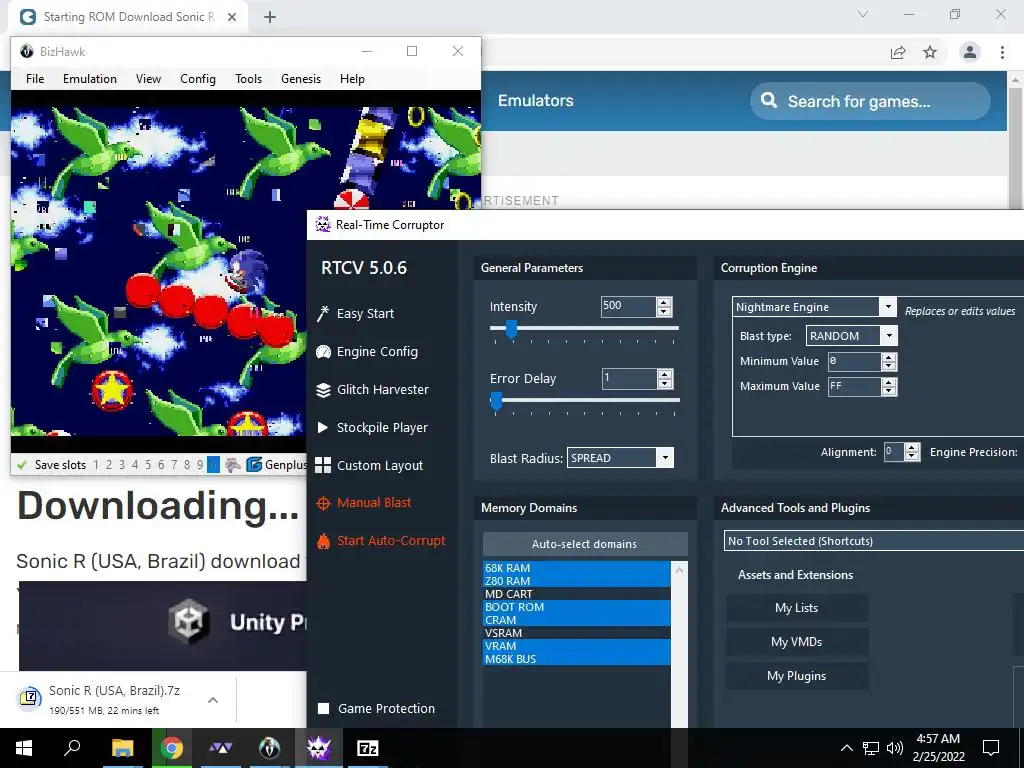Toggle the Z80 RAM memory domain
This screenshot has width=1024, height=768.
577,581
